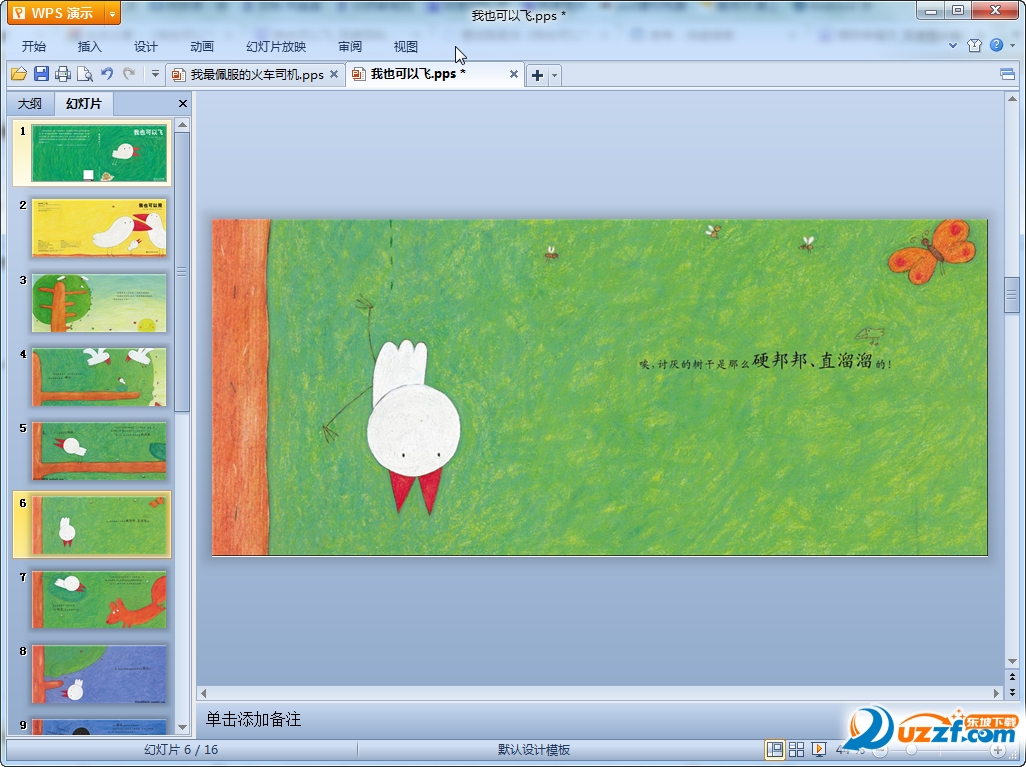
Task: Select slide 2 yellow thumbnail
Action: point(99,228)
